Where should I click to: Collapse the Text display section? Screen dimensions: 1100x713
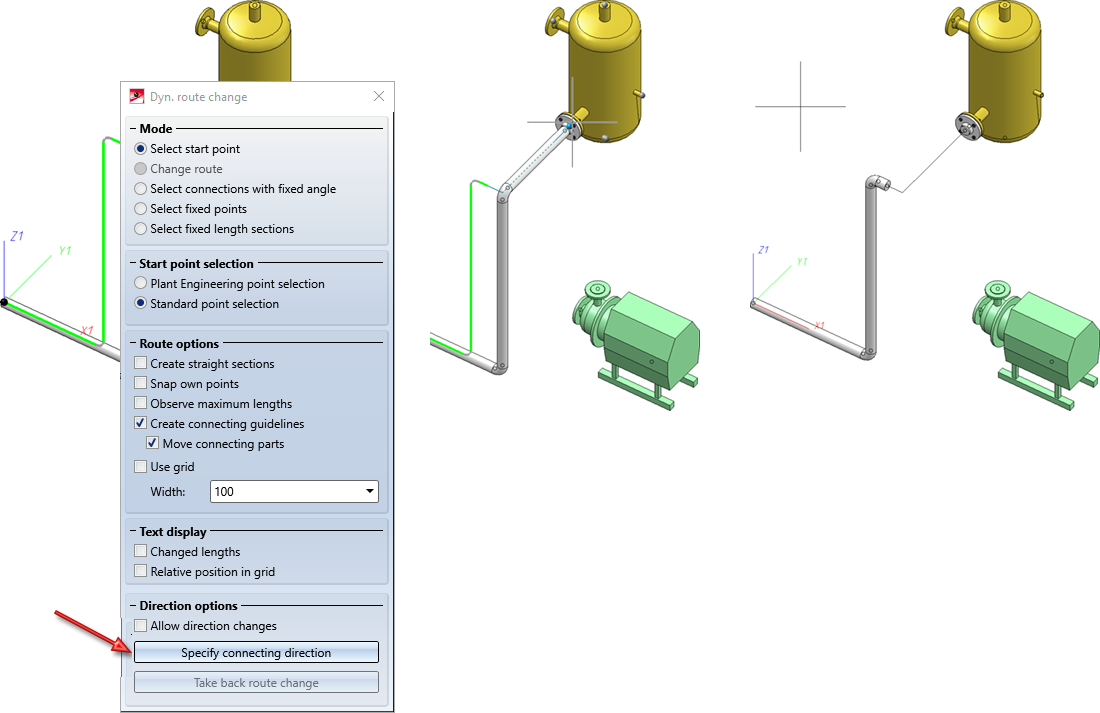pyautogui.click(x=133, y=532)
